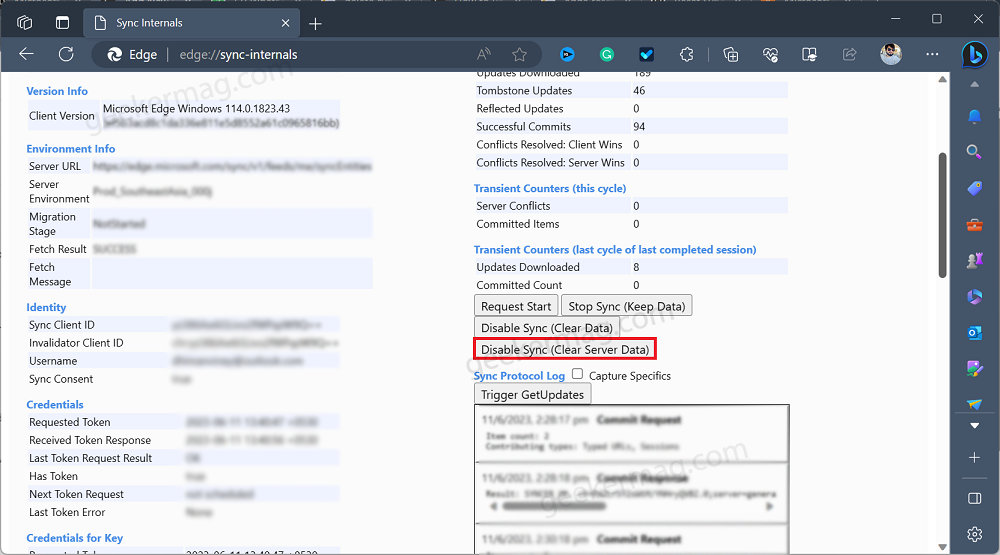The height and width of the screenshot is (555, 1000).
Task: Open the Shopping tag icon in the sidebar
Action: click(974, 188)
